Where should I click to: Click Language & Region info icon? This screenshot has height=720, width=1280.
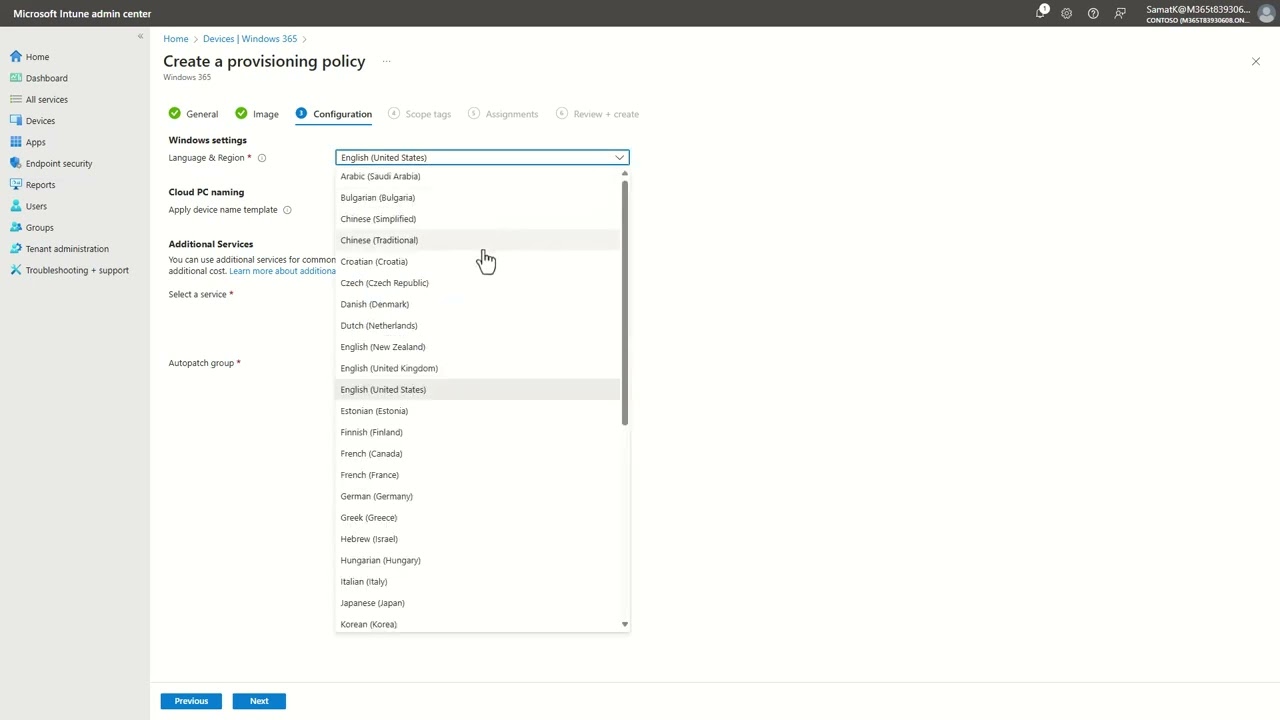point(262,158)
